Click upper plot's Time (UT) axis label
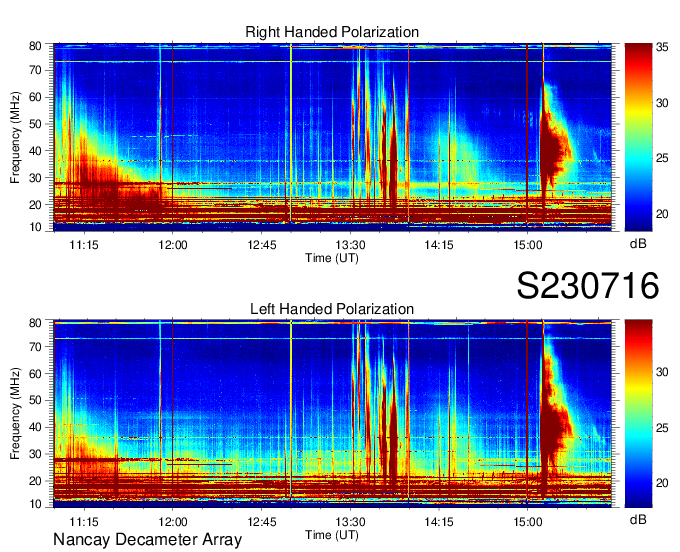Viewport: 680px width, 552px height. click(x=332, y=258)
